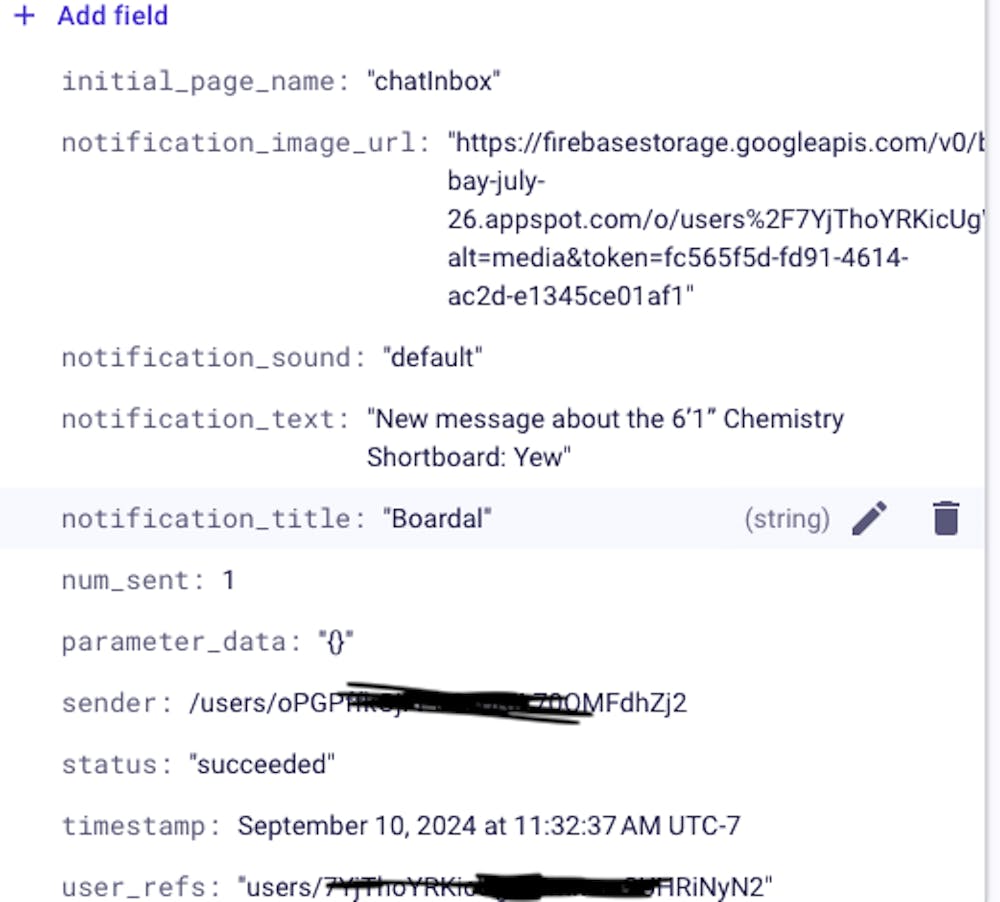Click the "chatInbox" value
Viewport: 1000px width, 902px height.
[433, 81]
